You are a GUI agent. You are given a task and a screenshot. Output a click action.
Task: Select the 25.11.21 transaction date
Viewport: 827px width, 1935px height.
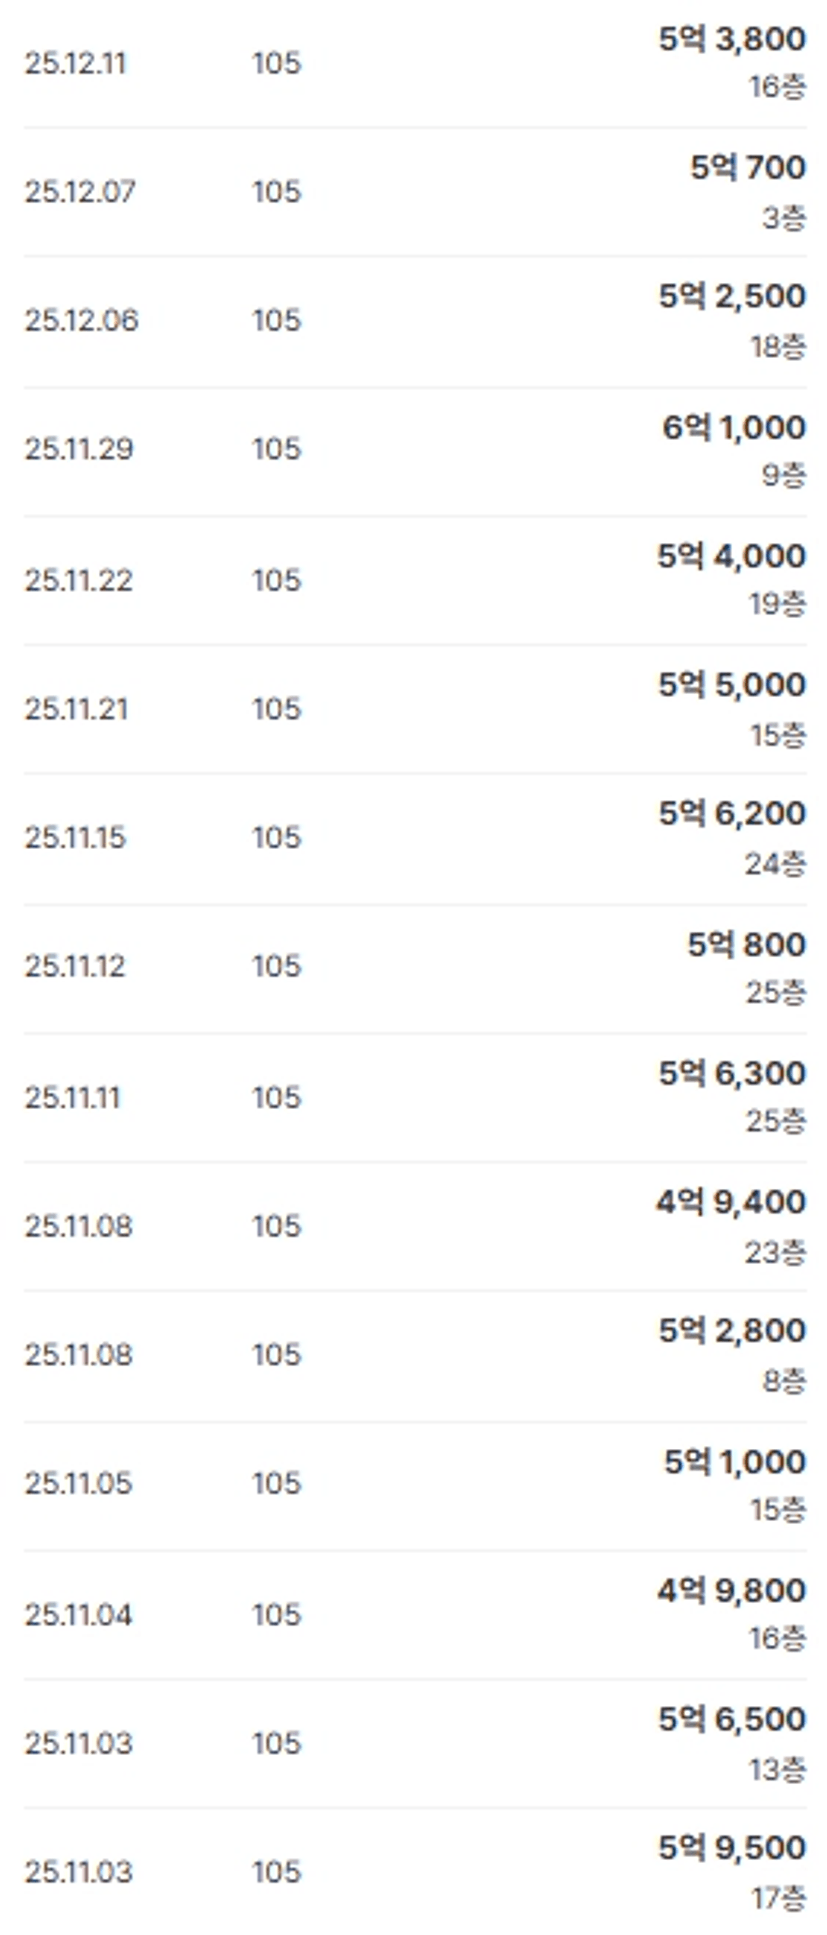76,709
